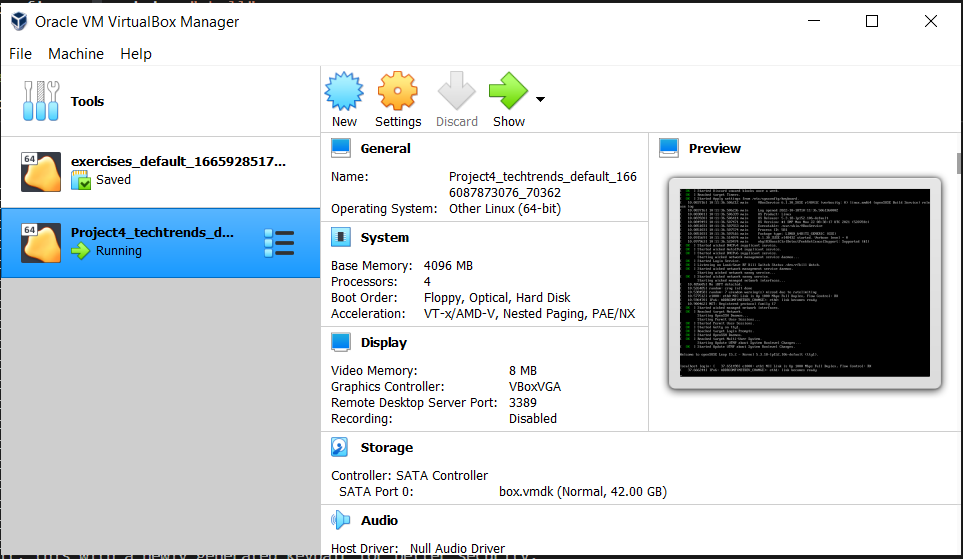Click the Display section screen icon
This screenshot has width=963, height=559.
(341, 342)
